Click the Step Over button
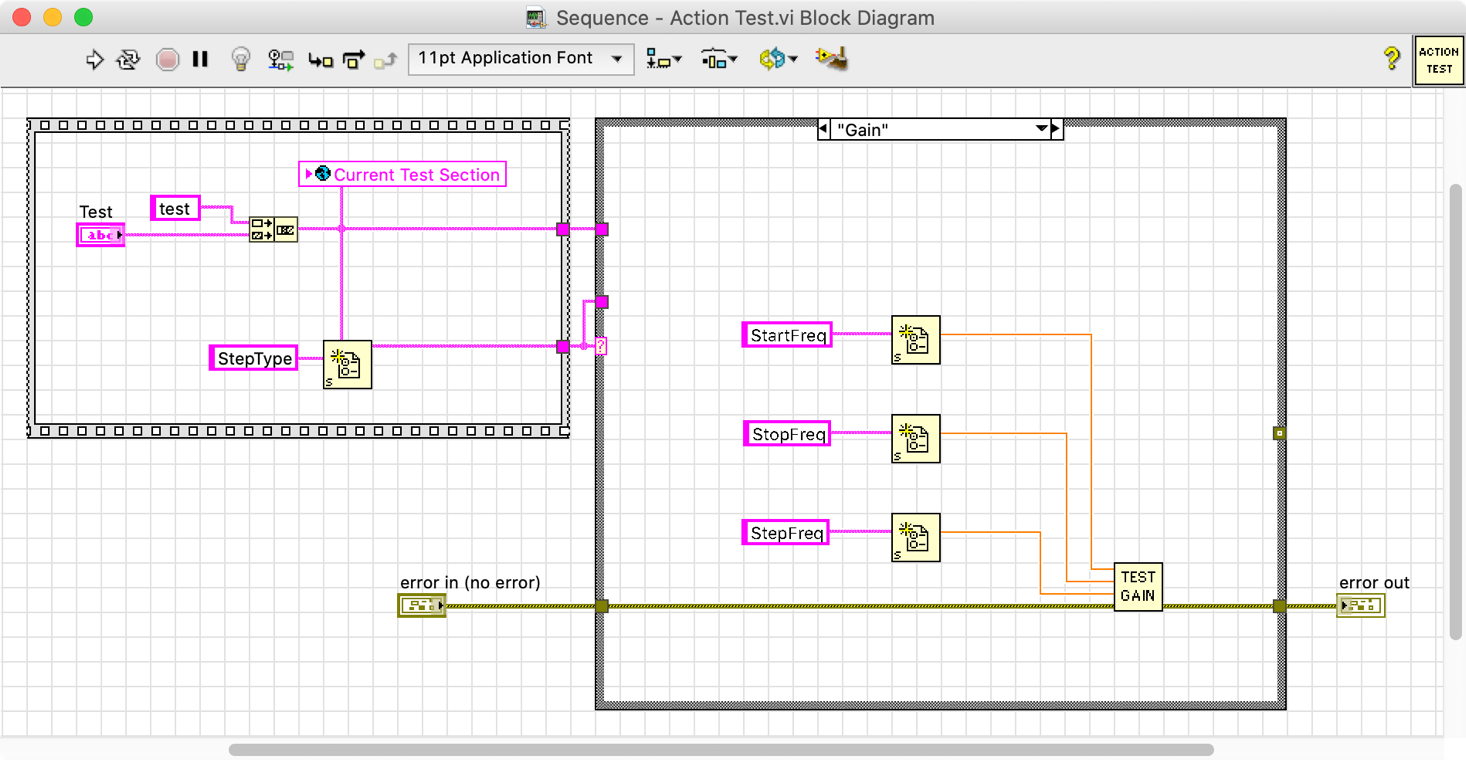The height and width of the screenshot is (760, 1466). (x=353, y=60)
